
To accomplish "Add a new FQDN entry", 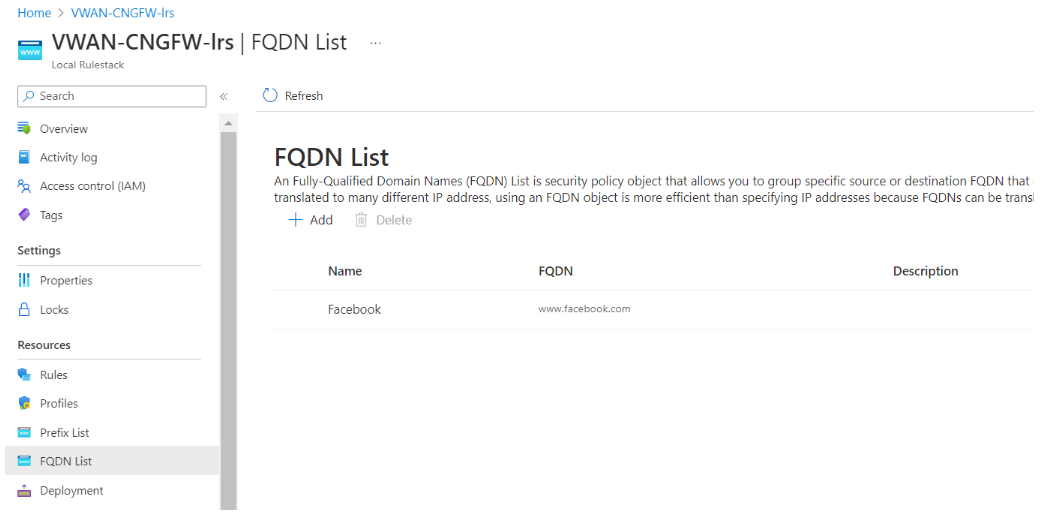I will point(310,220).
